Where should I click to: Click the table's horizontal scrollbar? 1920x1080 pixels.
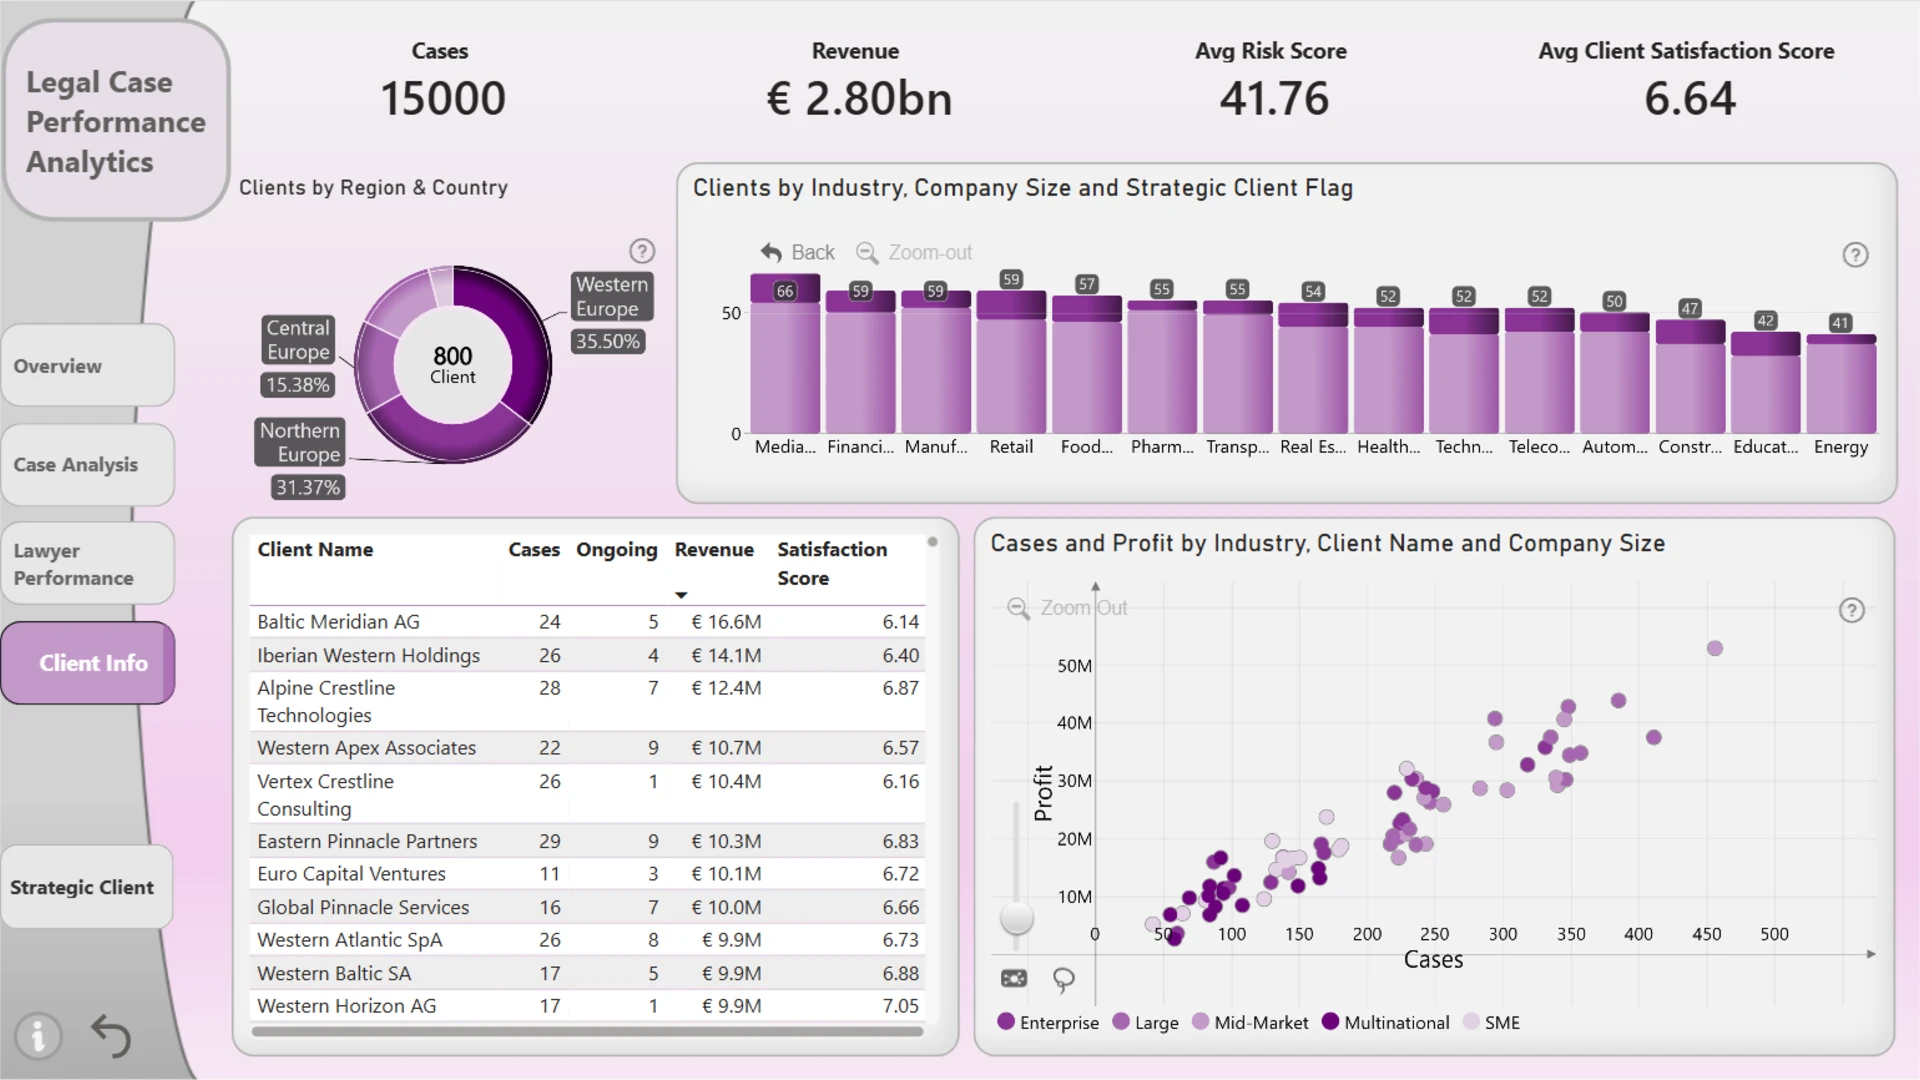pos(588,1031)
